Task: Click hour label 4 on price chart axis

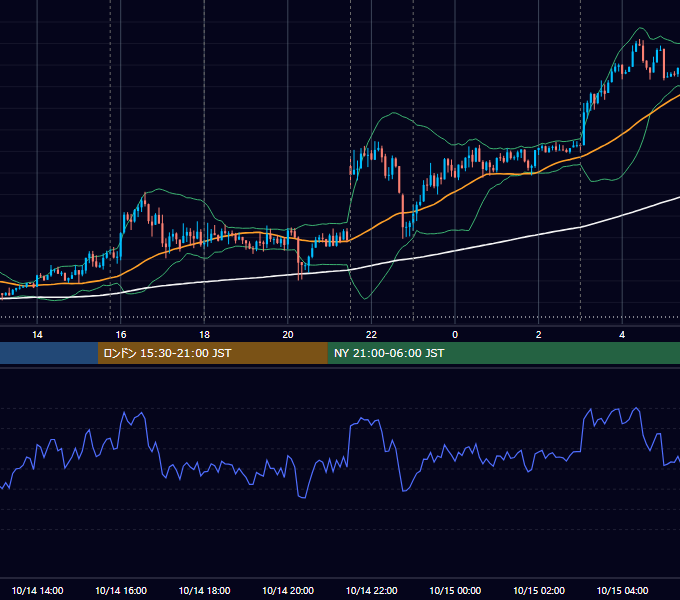Action: pyautogui.click(x=622, y=335)
